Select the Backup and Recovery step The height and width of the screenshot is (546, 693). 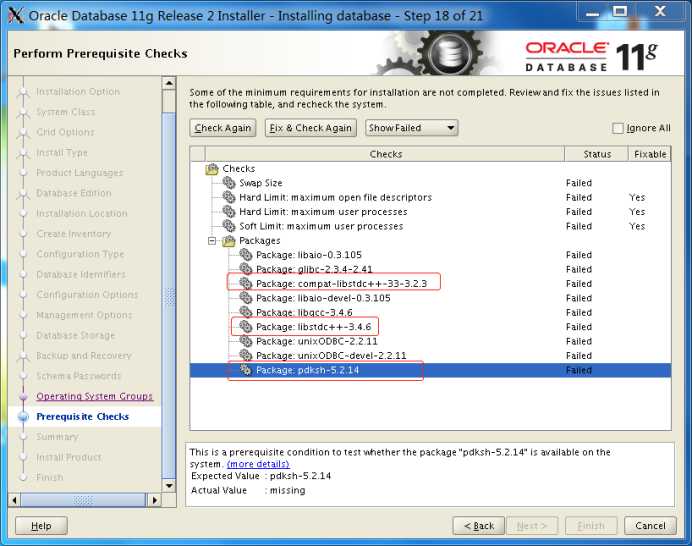(x=84, y=355)
